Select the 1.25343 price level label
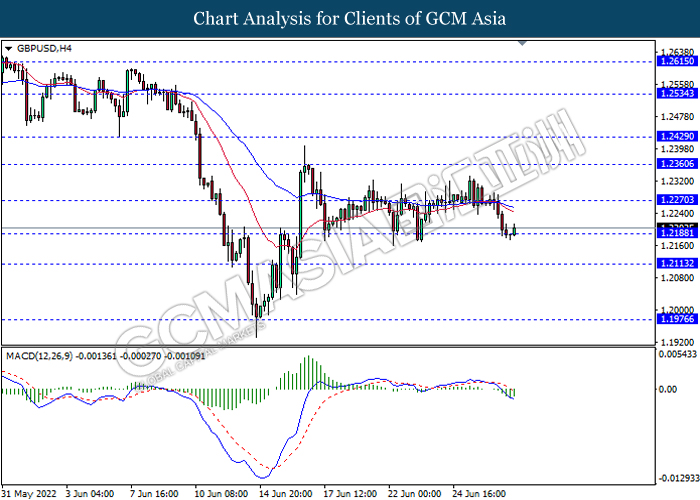The image size is (700, 500). pyautogui.click(x=678, y=93)
